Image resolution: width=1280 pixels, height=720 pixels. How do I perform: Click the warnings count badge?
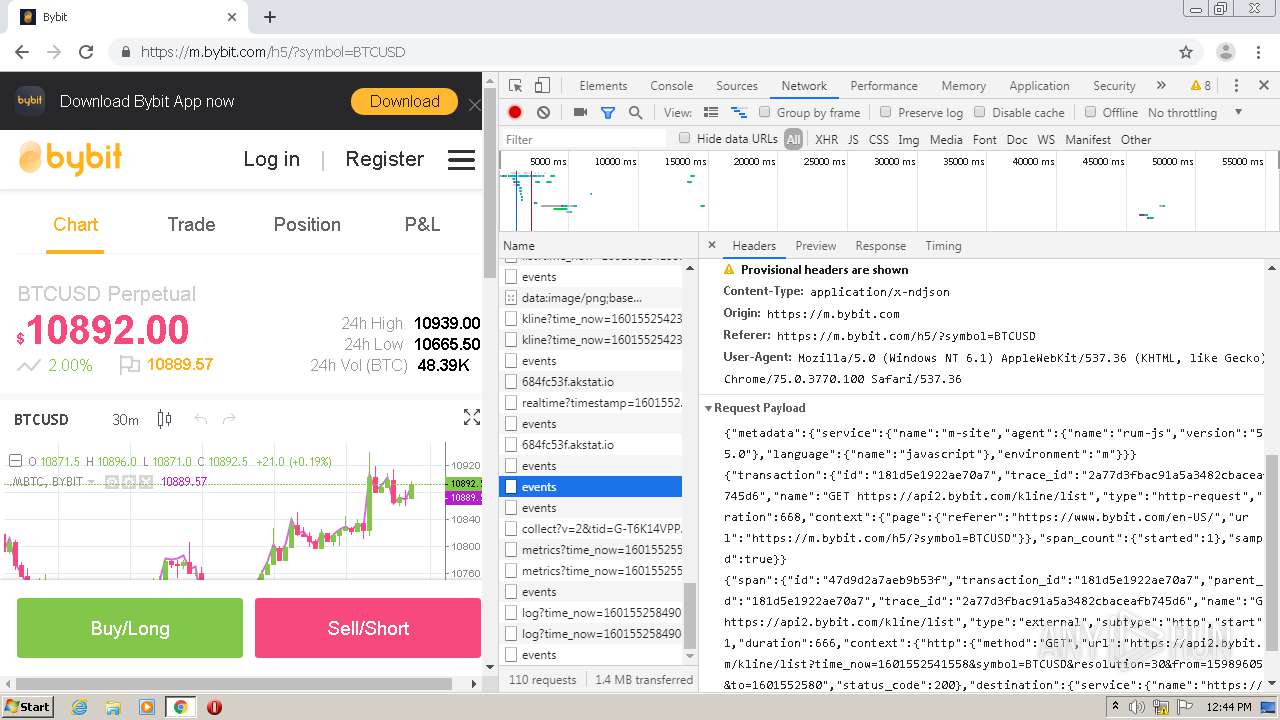1200,86
